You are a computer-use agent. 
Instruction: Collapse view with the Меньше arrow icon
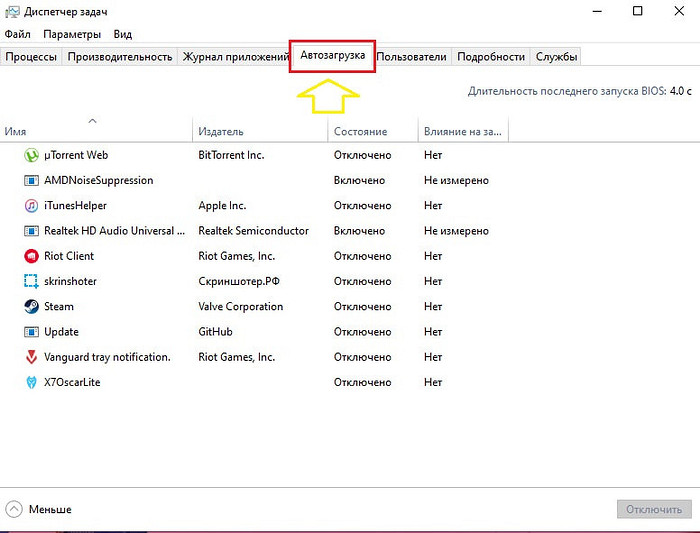[x=14, y=509]
